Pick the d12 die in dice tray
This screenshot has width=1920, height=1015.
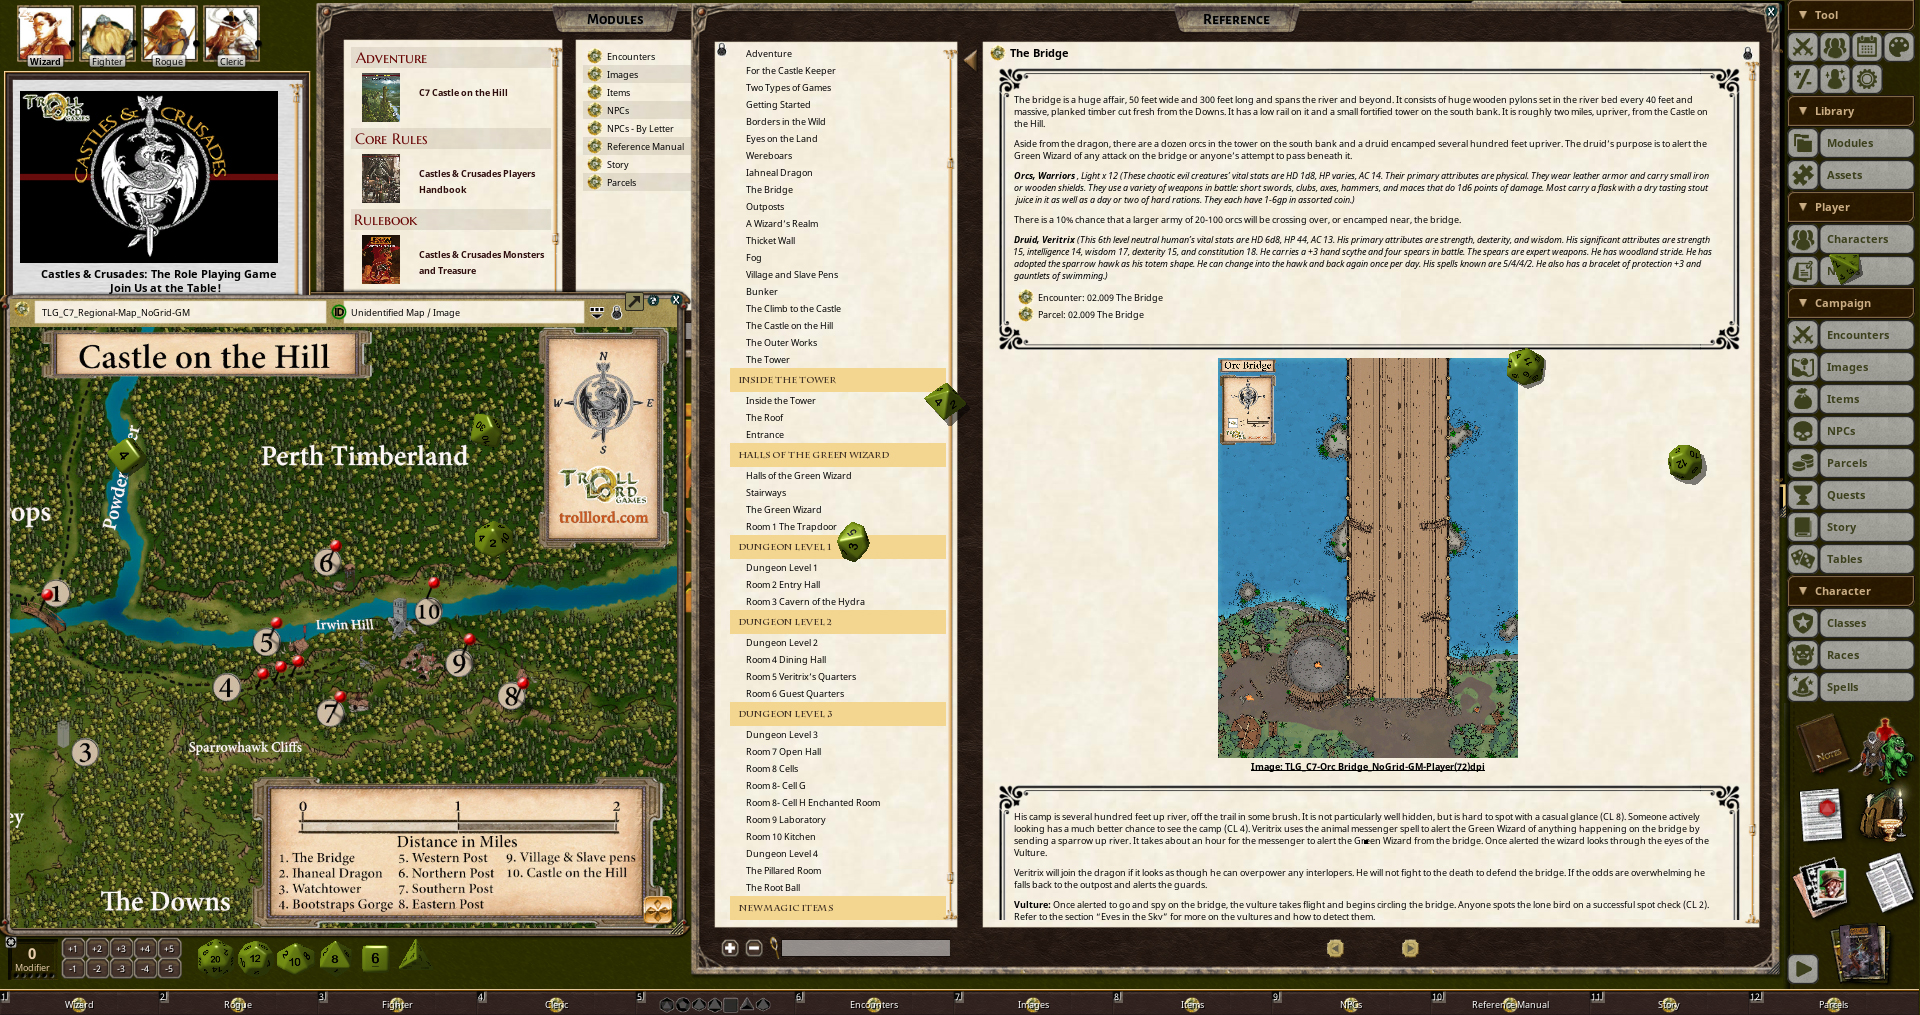(255, 958)
